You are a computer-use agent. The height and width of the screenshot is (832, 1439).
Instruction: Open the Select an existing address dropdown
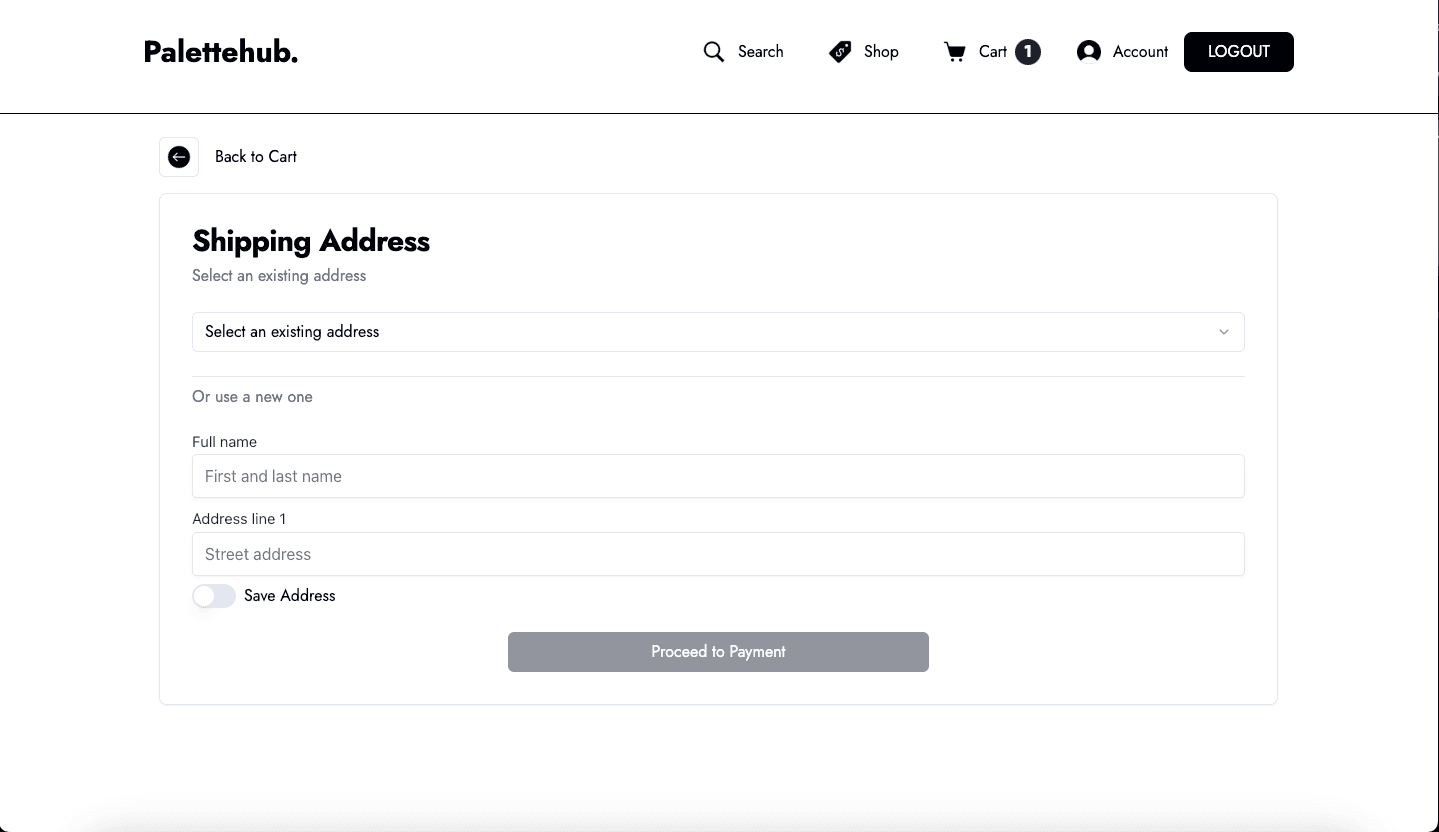[700, 332]
